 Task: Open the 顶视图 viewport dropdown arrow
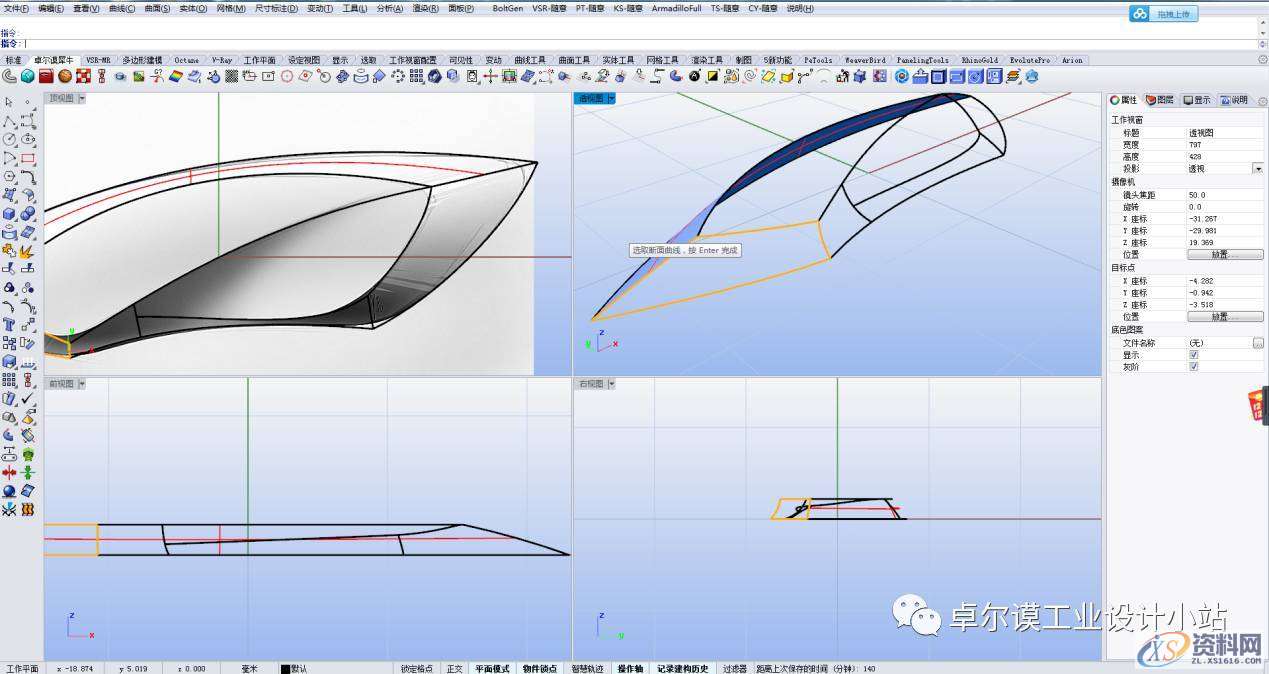tap(82, 98)
